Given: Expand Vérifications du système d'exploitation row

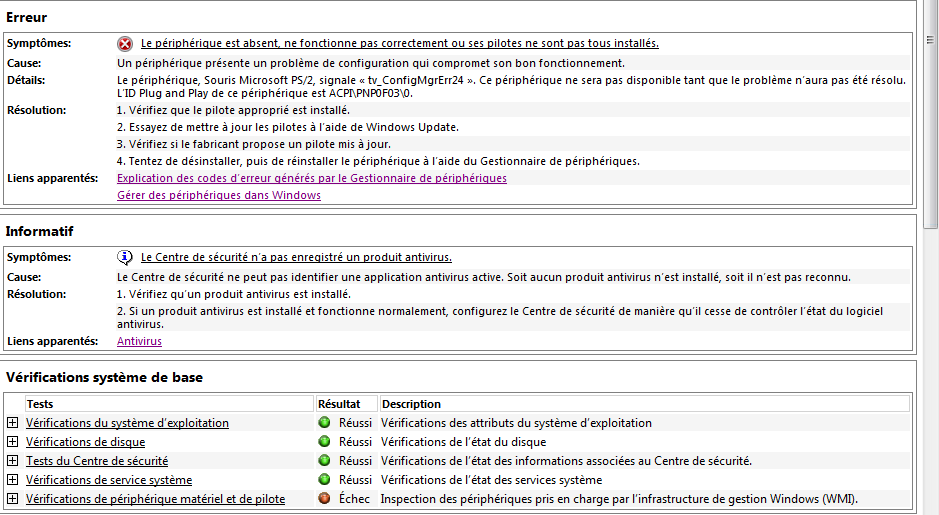Looking at the screenshot, I should click(13, 422).
